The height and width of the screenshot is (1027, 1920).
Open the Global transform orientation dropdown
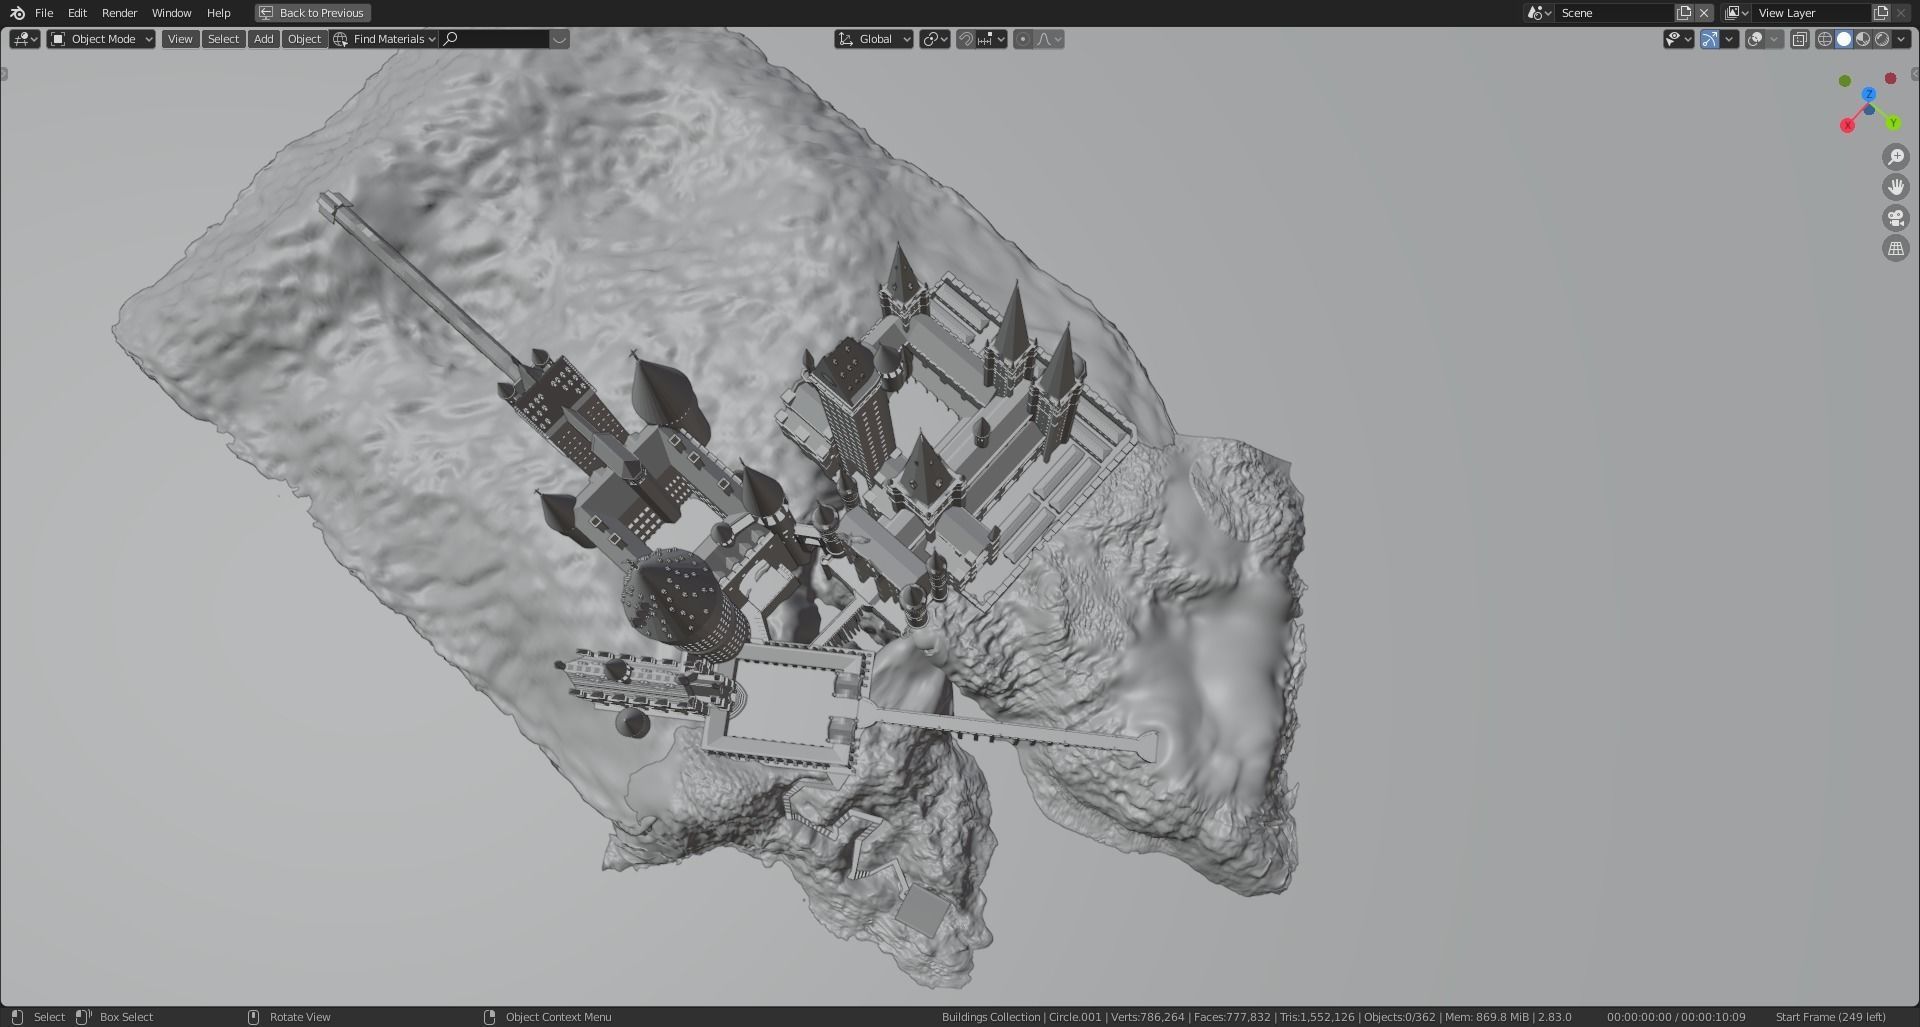coord(874,39)
